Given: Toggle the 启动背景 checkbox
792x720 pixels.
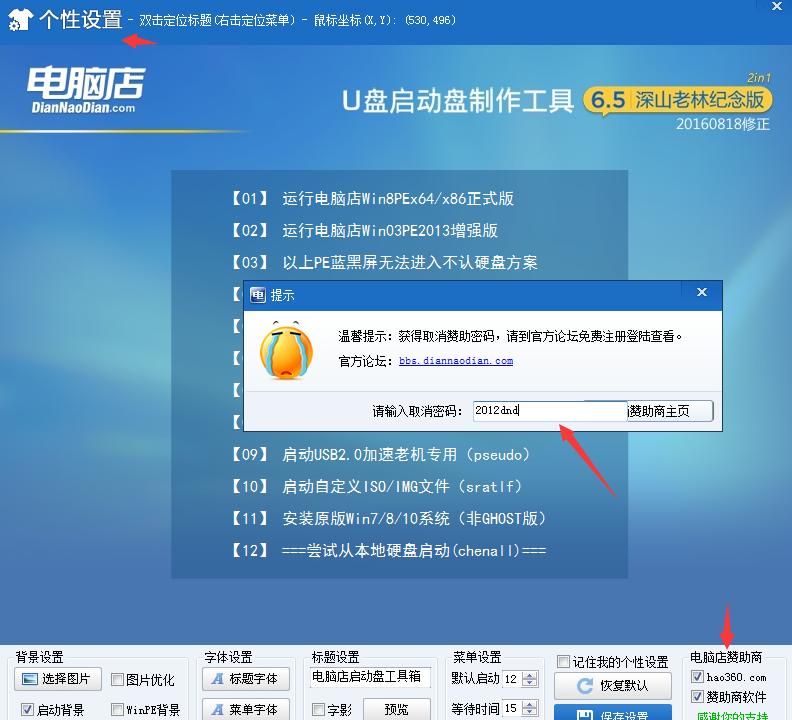Looking at the screenshot, I should coord(27,709).
